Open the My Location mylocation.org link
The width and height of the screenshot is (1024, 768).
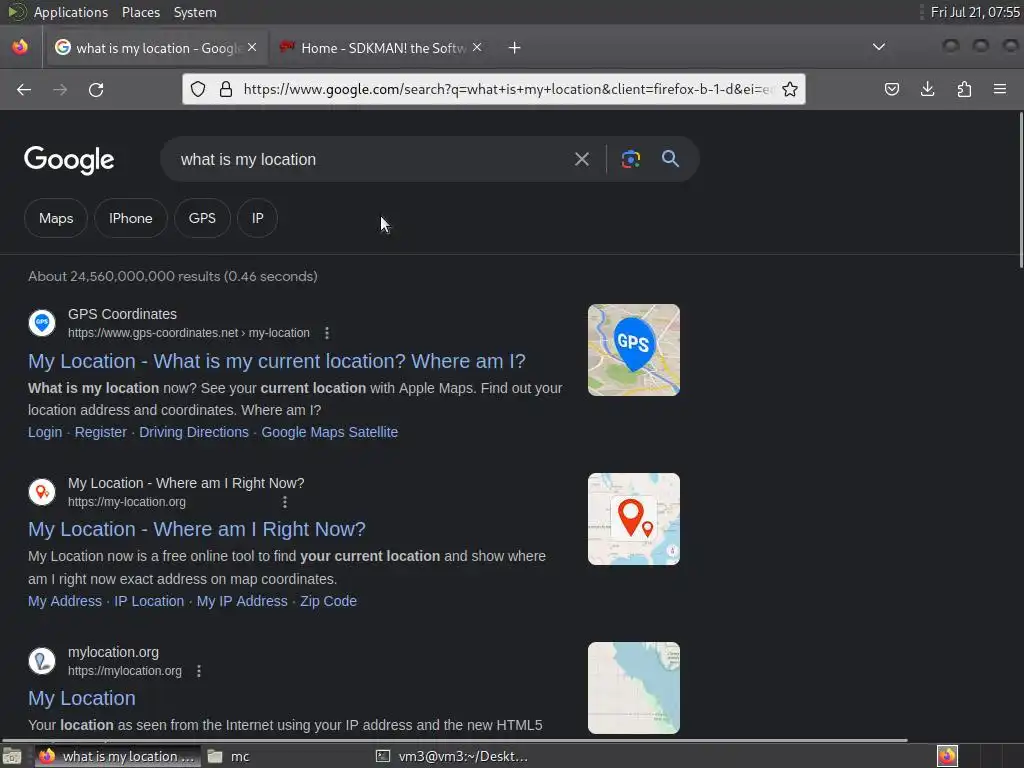(x=82, y=698)
